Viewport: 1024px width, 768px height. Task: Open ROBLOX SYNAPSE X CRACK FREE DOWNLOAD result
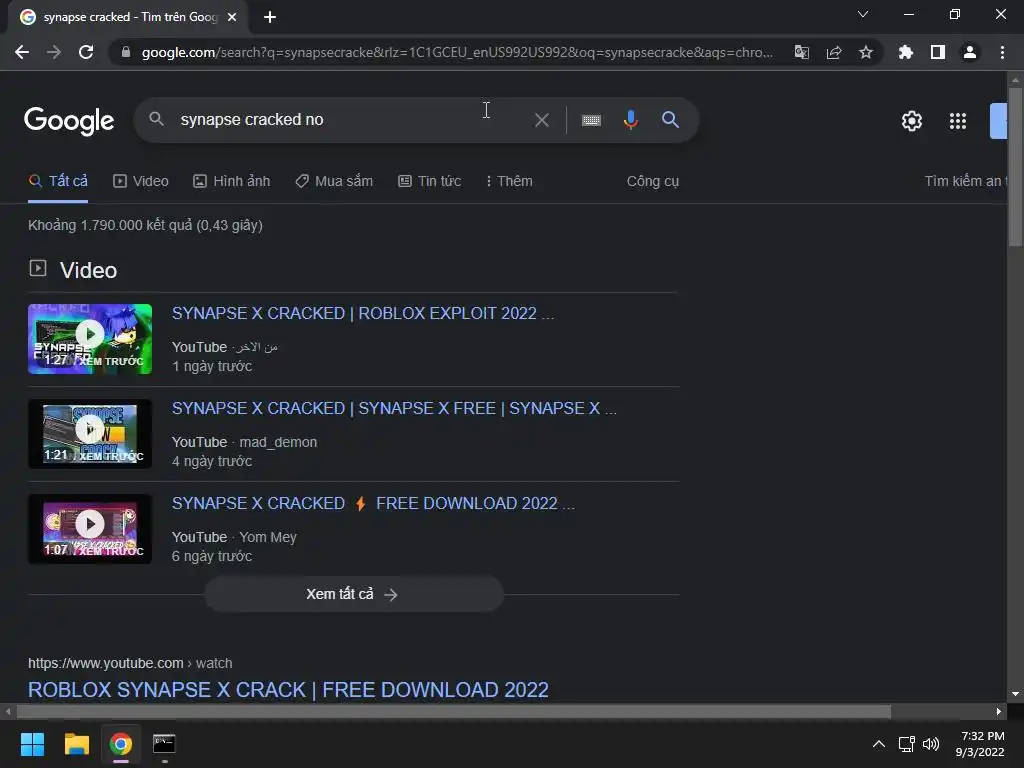[288, 690]
